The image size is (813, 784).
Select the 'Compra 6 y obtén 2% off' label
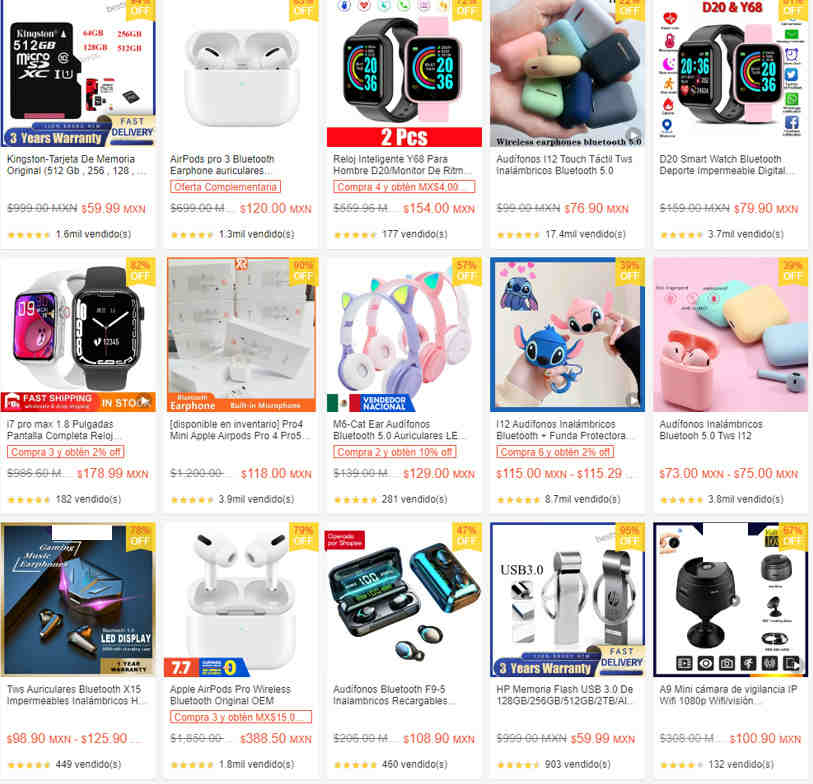click(555, 452)
